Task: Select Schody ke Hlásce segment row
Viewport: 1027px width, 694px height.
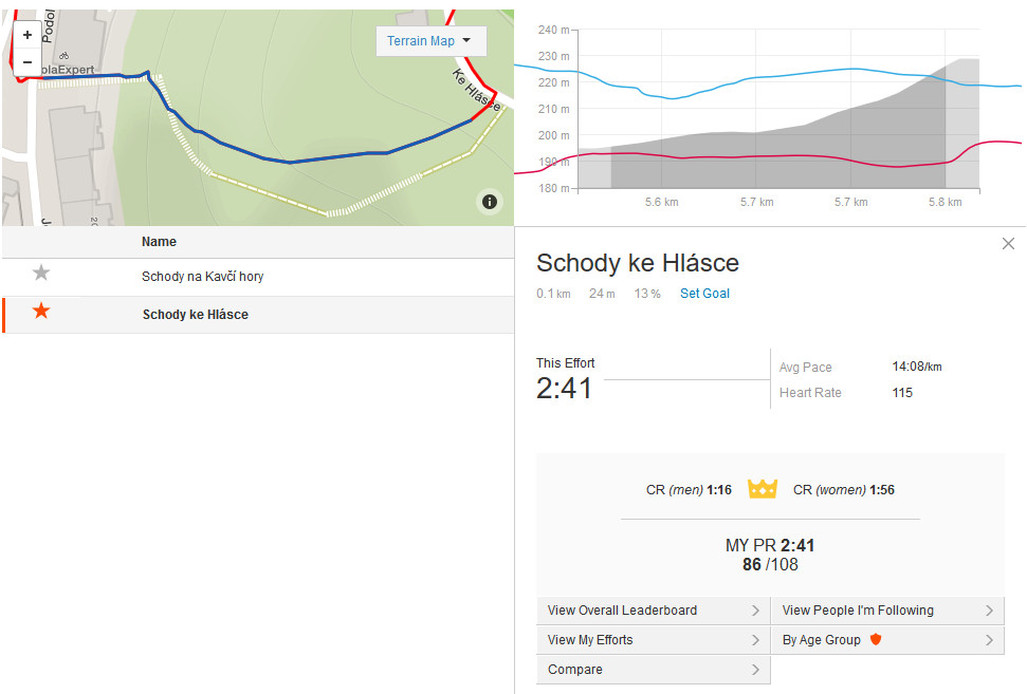Action: coord(195,315)
